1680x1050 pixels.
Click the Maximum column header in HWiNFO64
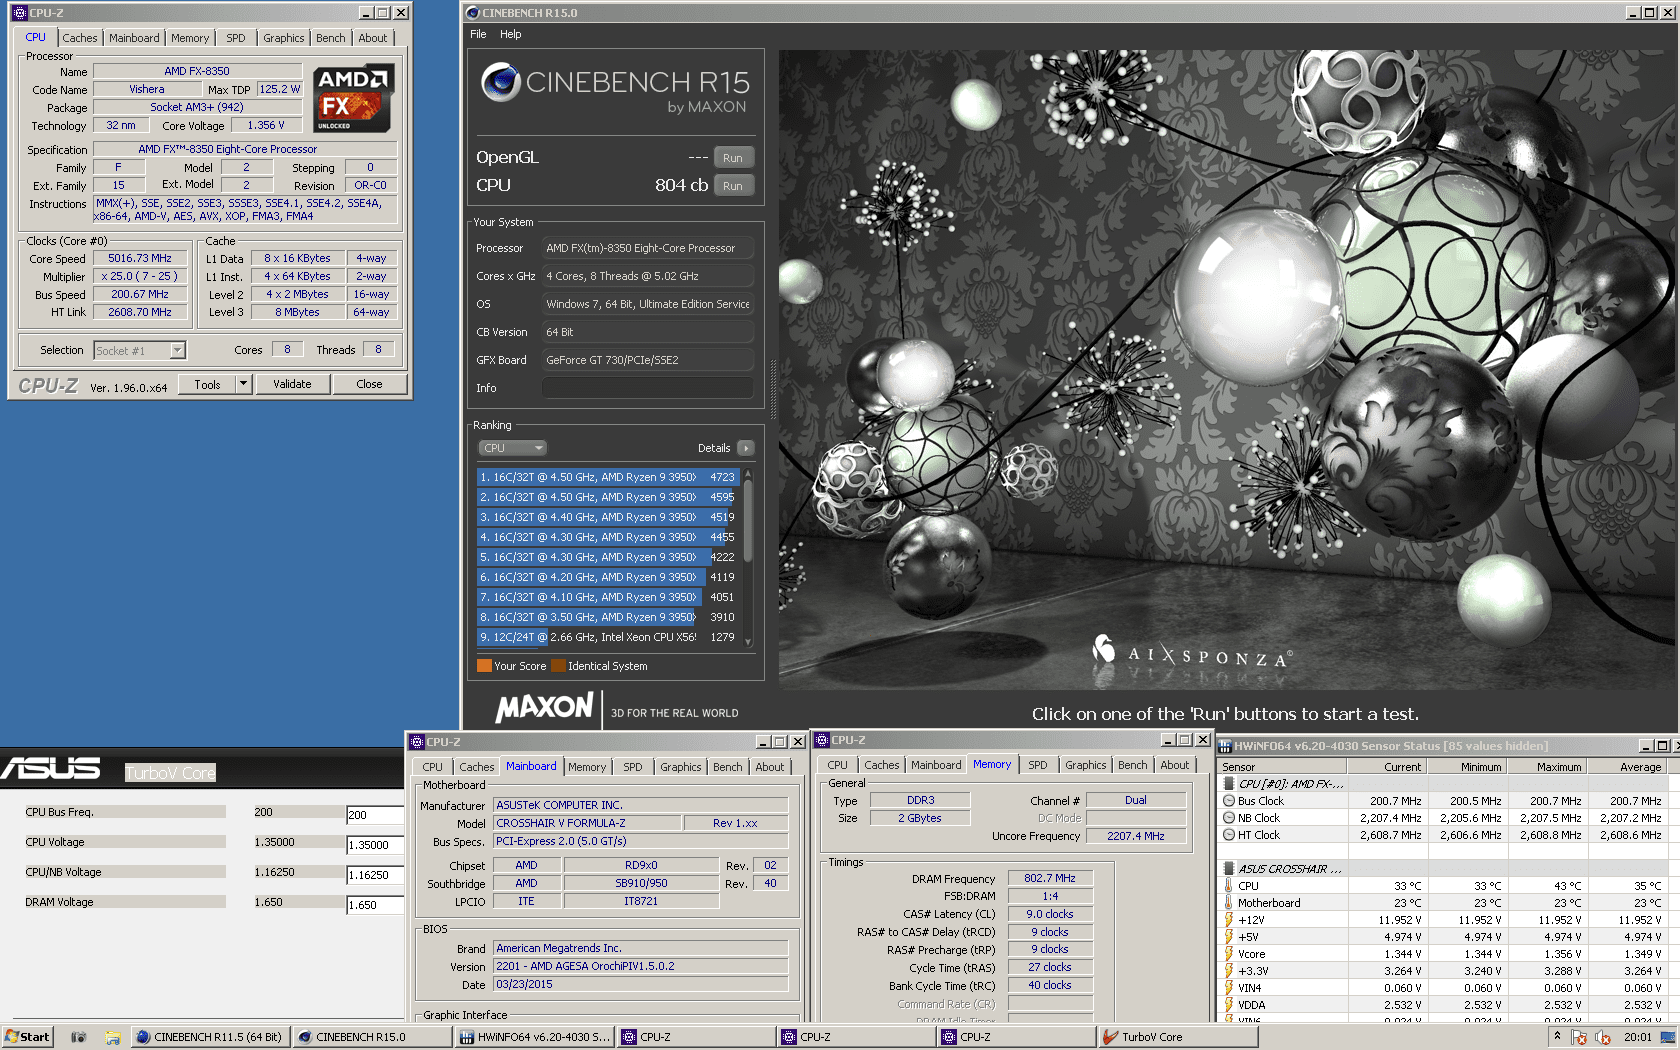click(1547, 767)
